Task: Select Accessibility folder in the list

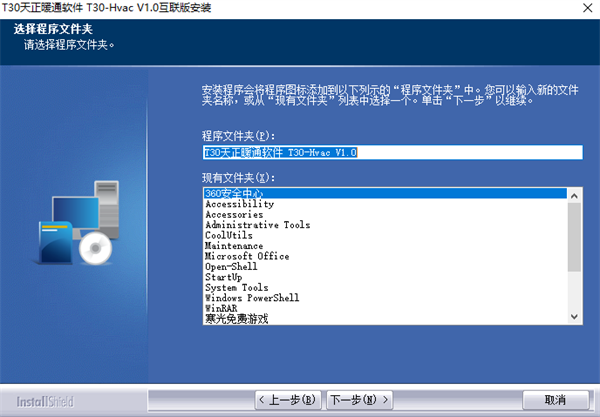Action: click(x=385, y=204)
